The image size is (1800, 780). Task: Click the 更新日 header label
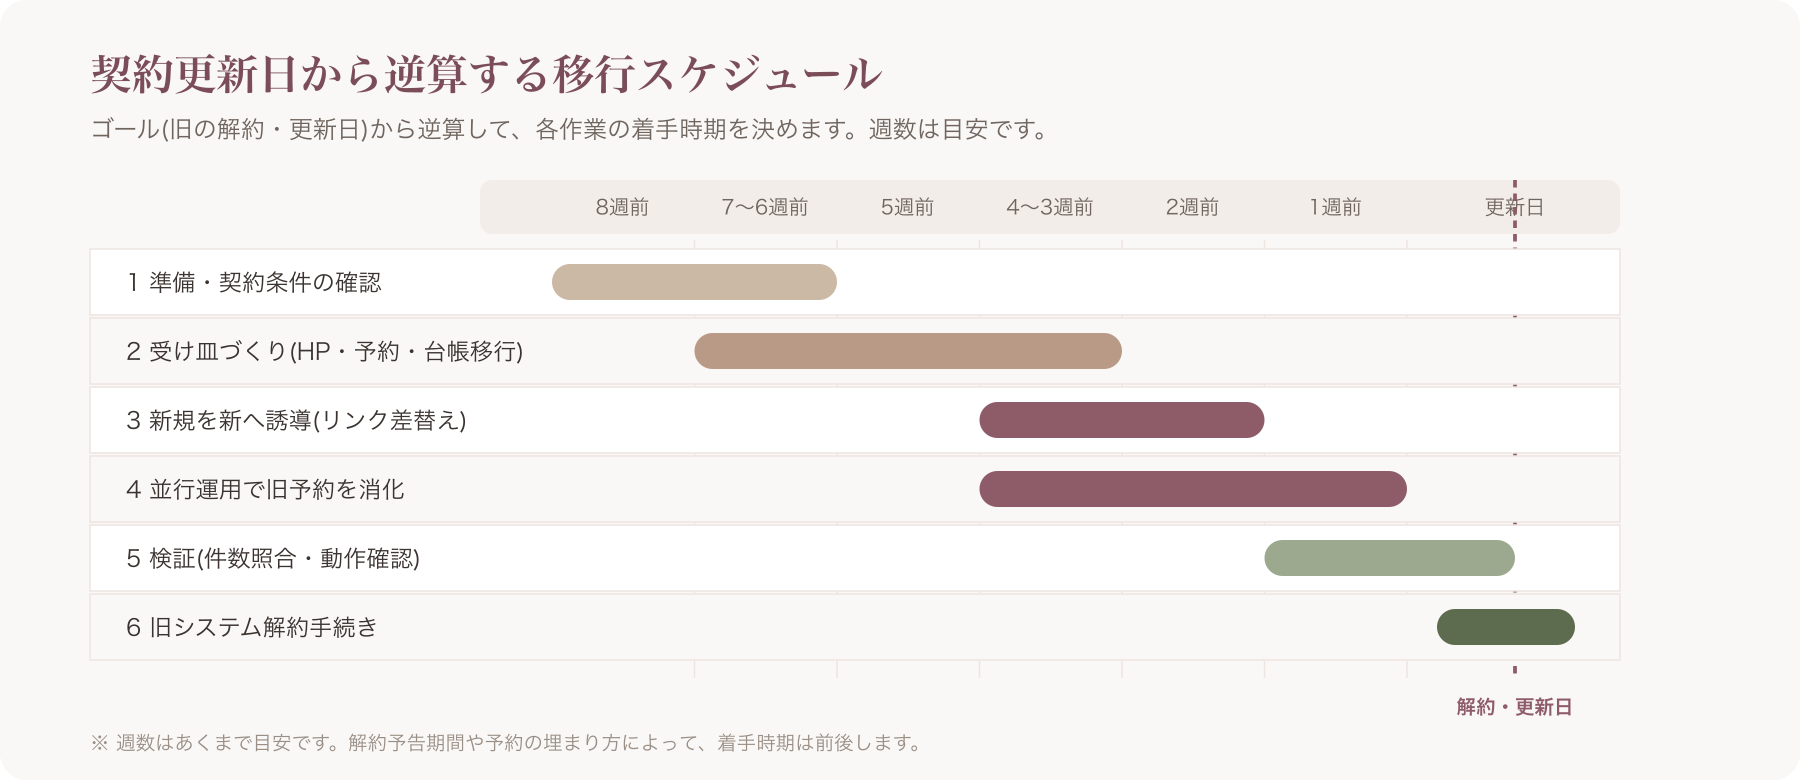click(x=1514, y=207)
